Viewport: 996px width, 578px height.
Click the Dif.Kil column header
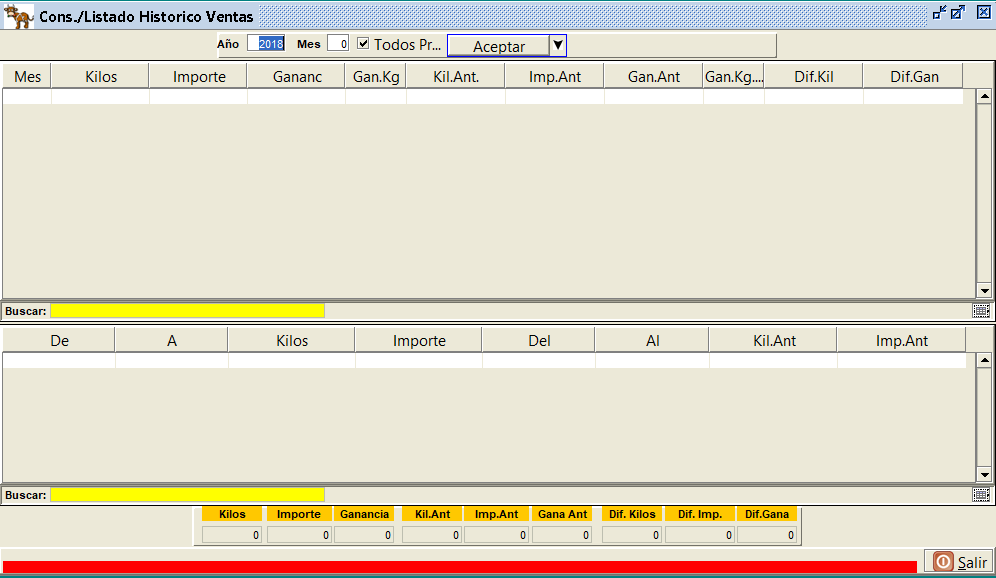[814, 76]
